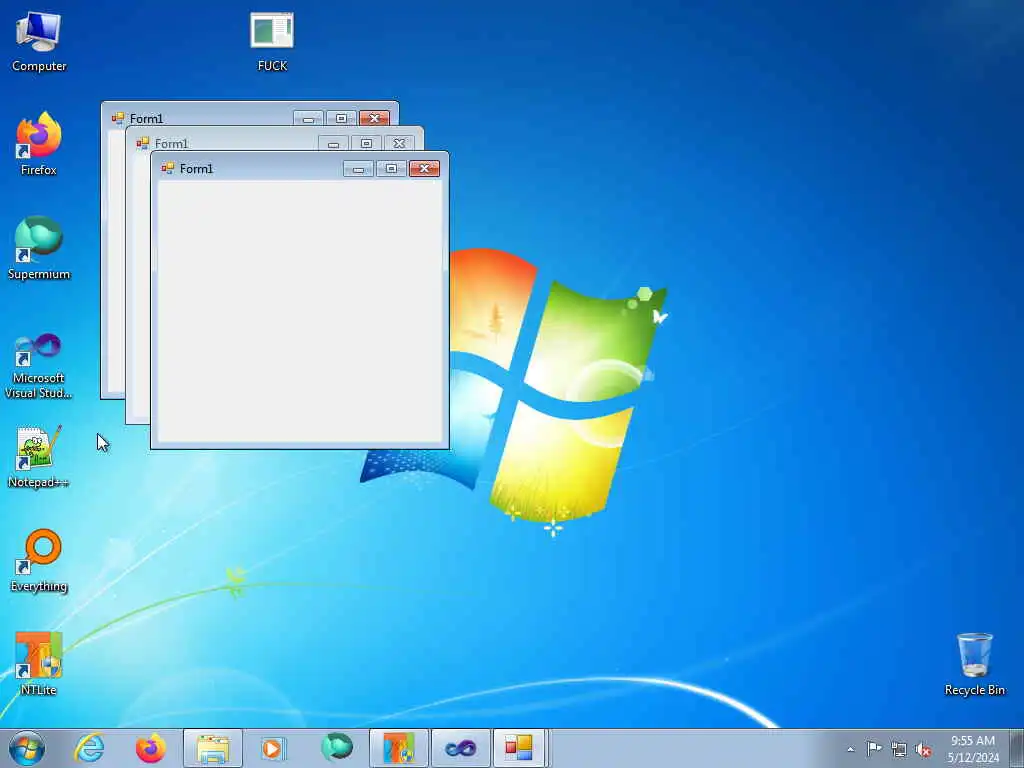Image resolution: width=1024 pixels, height=768 pixels.
Task: Switch to NTLite in the taskbar
Action: click(x=398, y=748)
